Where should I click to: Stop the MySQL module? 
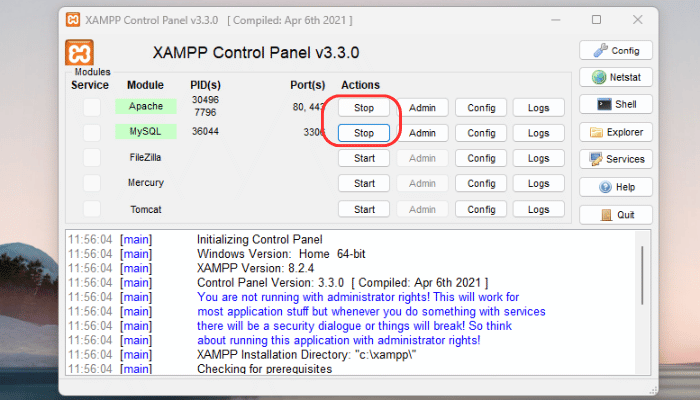364,133
